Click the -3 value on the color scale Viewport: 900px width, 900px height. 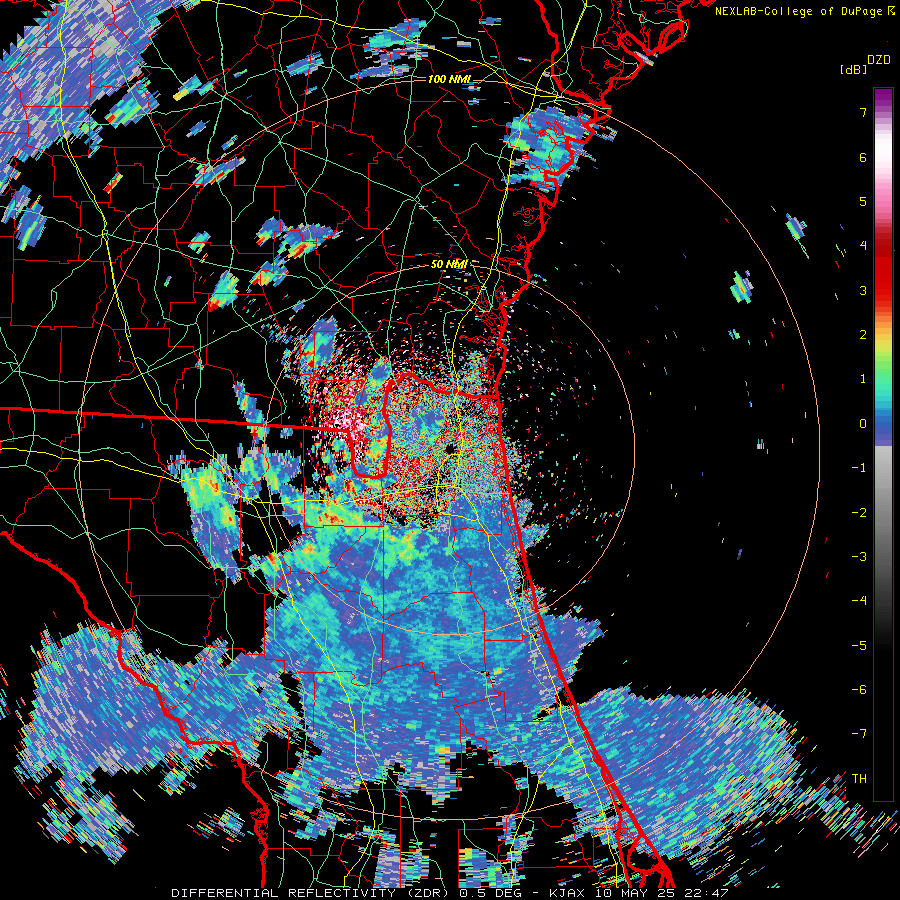click(859, 556)
